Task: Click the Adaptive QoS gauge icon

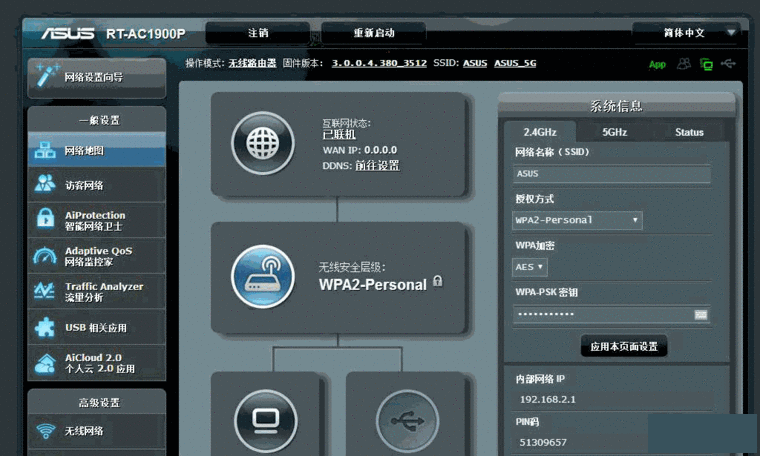Action: pos(45,255)
